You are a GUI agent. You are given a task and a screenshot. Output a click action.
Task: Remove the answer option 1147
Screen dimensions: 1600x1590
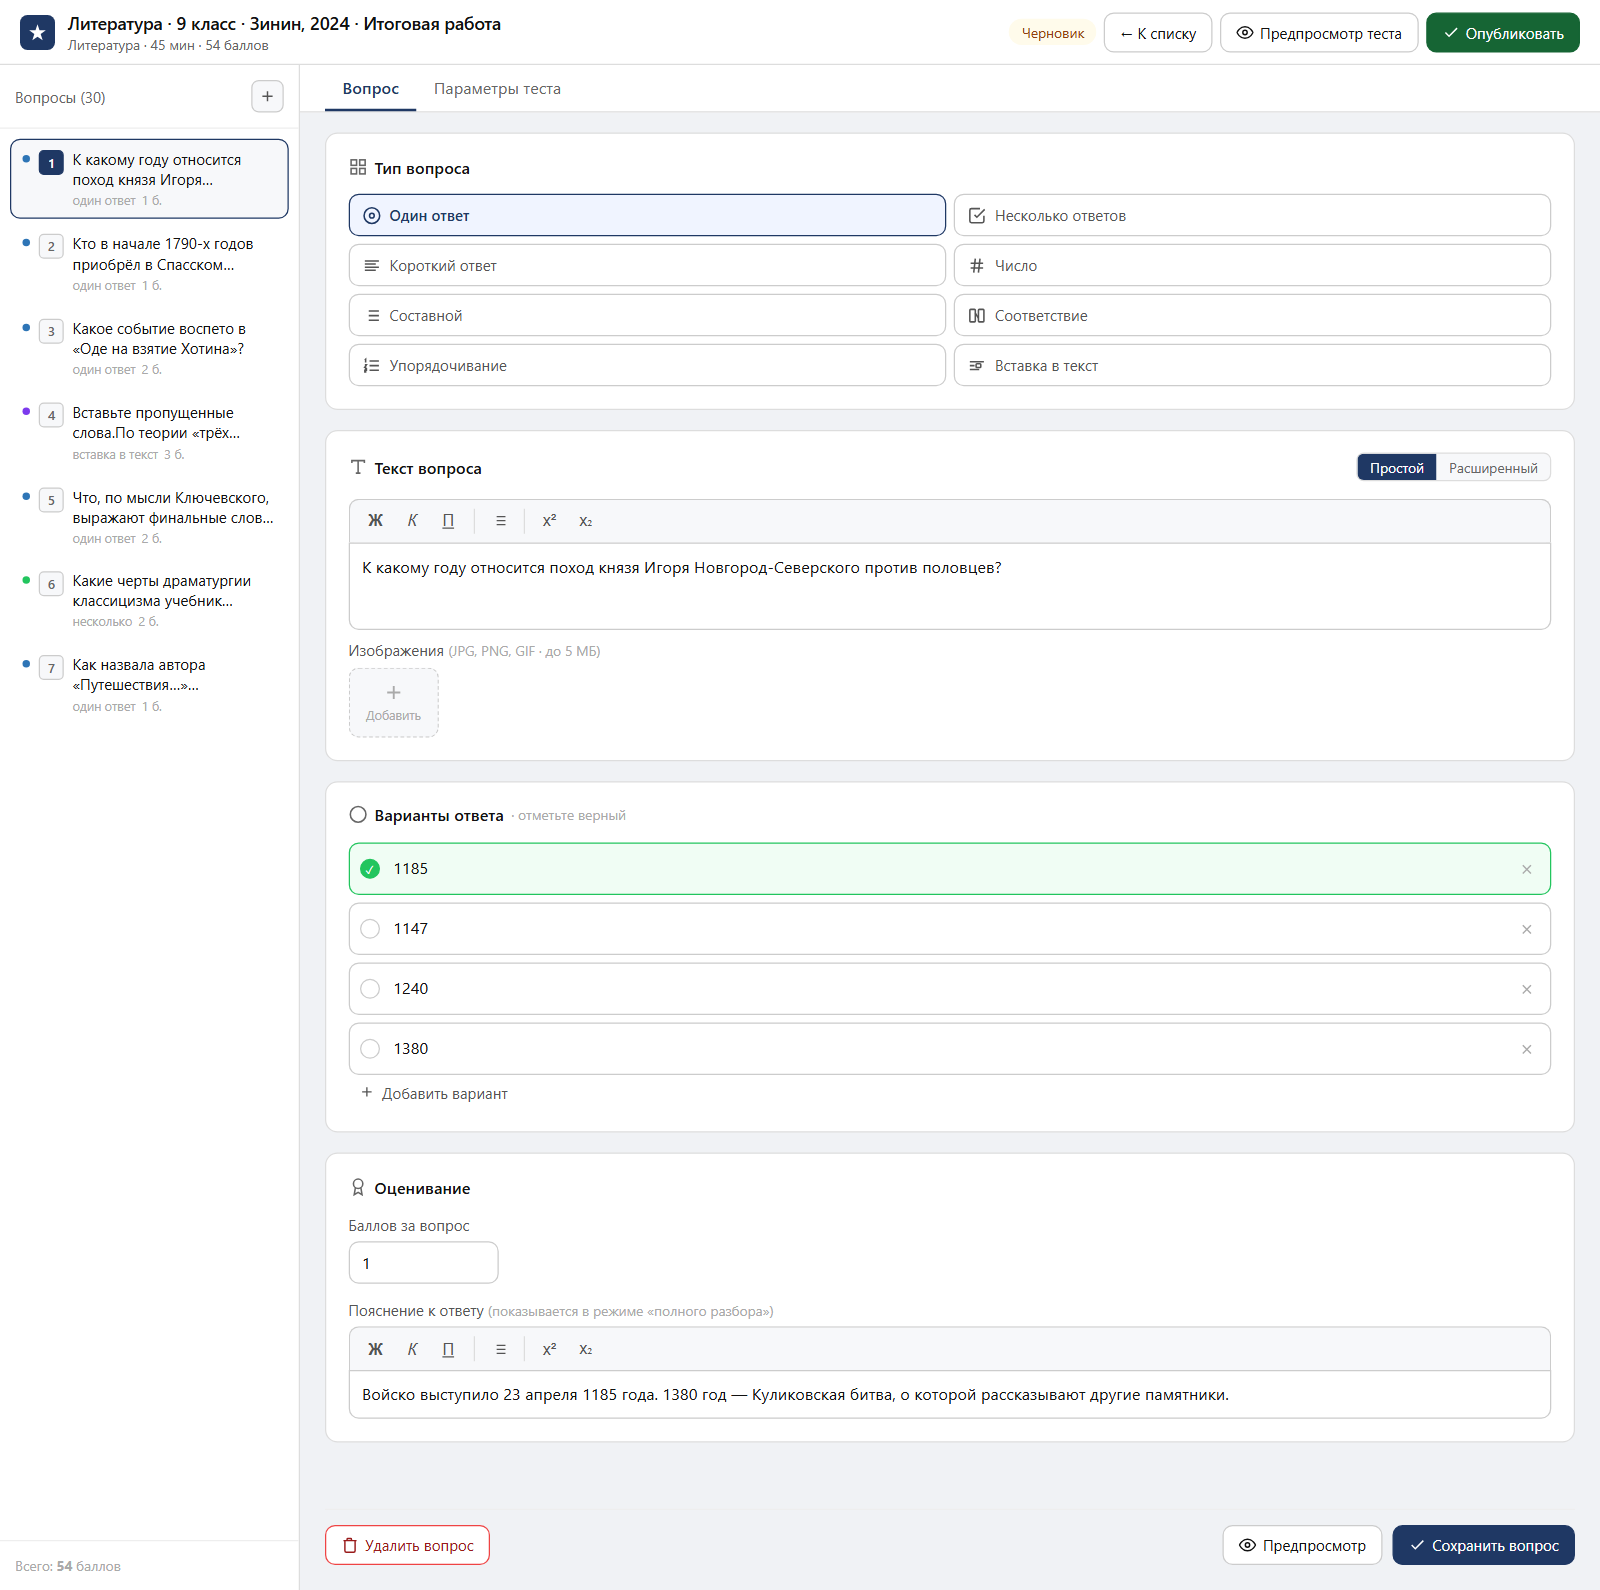[1526, 929]
